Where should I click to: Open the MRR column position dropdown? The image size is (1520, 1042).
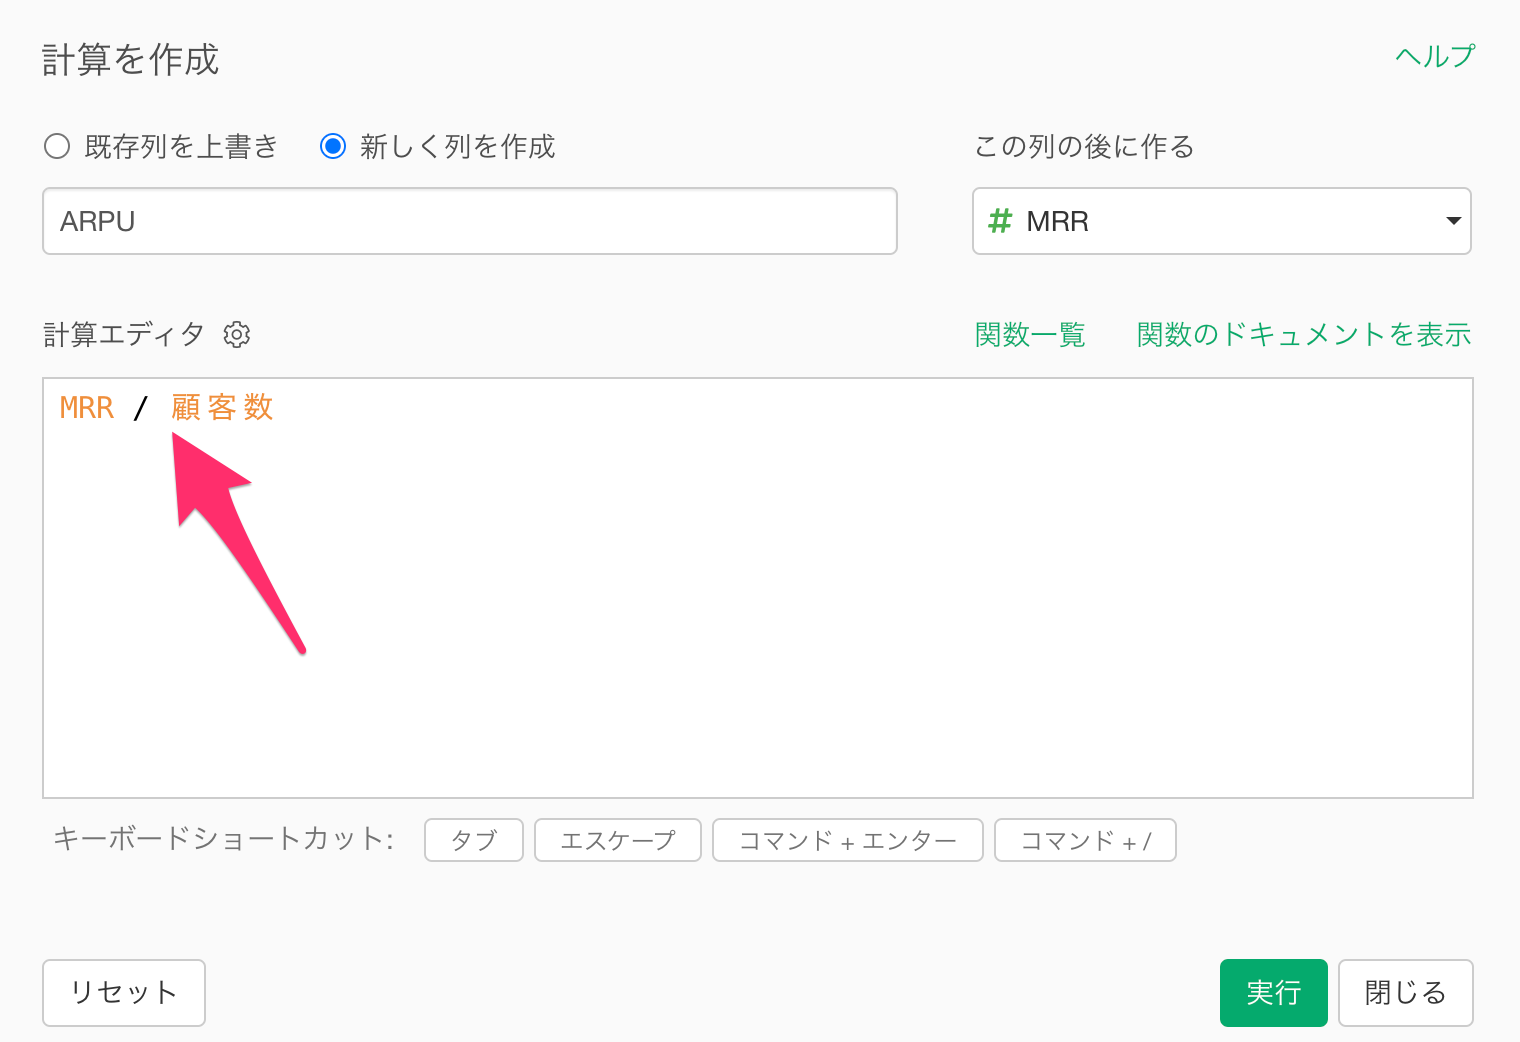(1222, 221)
